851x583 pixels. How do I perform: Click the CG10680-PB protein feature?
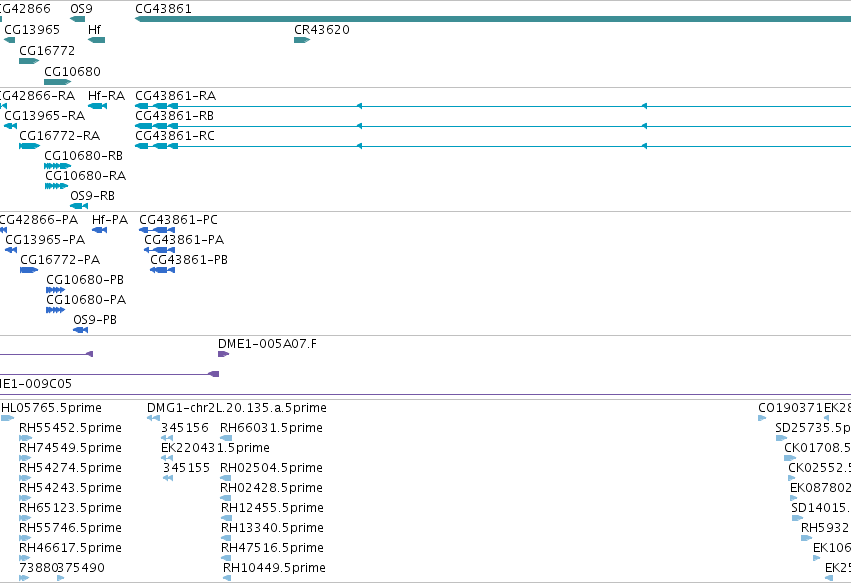tap(55, 290)
